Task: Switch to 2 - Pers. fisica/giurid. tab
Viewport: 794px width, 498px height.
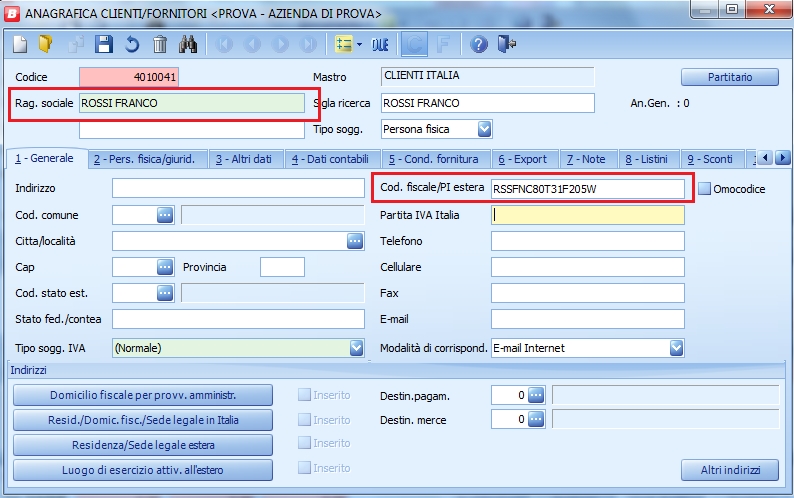Action: 145,159
